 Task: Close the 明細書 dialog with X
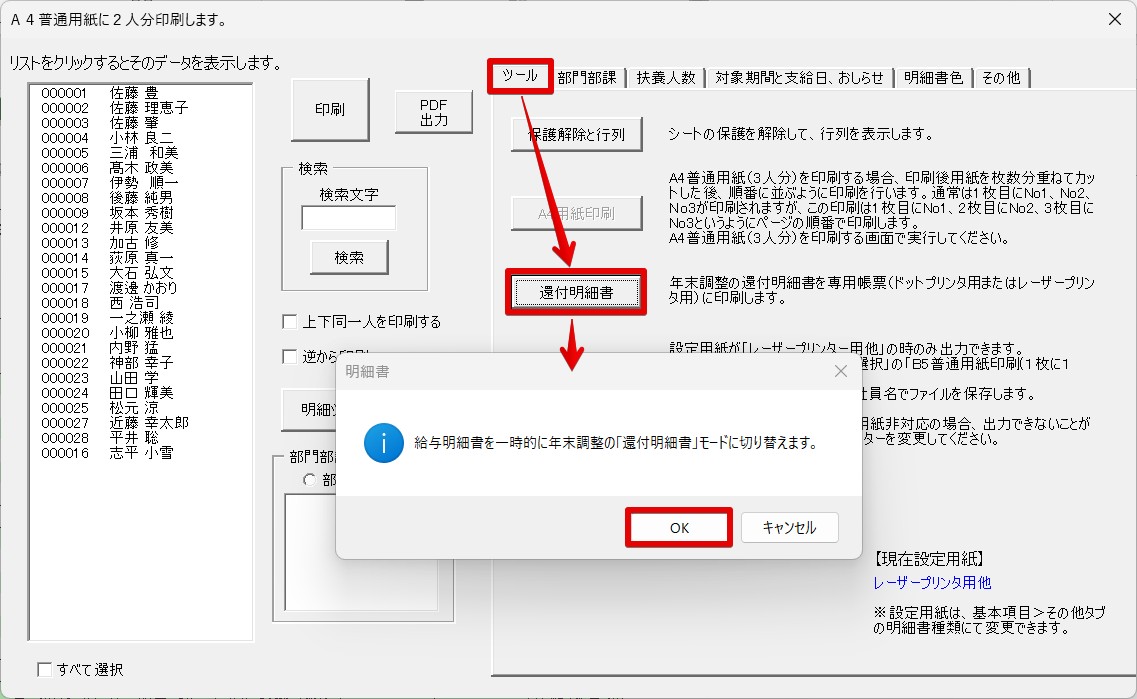[840, 371]
